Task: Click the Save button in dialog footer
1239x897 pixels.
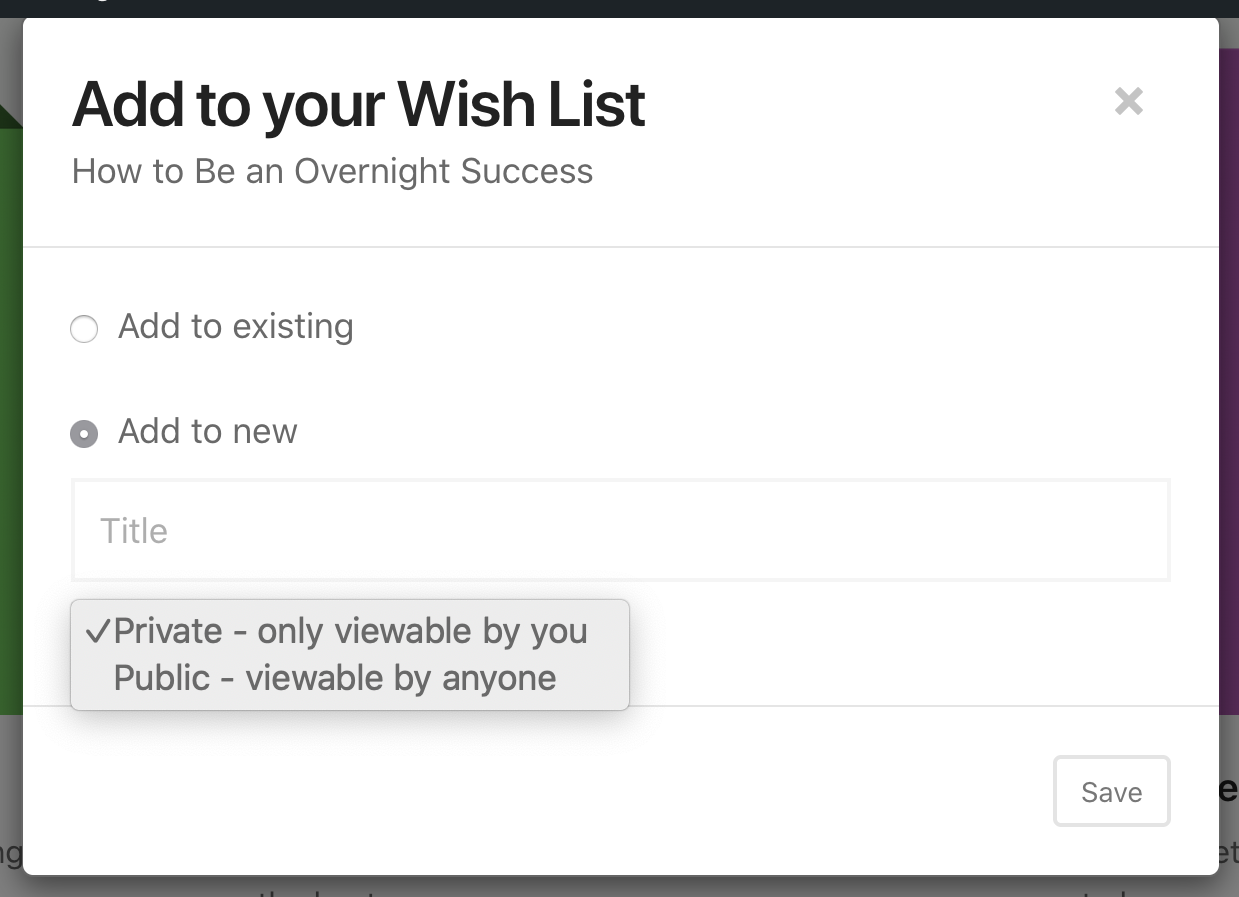Action: [1111, 791]
